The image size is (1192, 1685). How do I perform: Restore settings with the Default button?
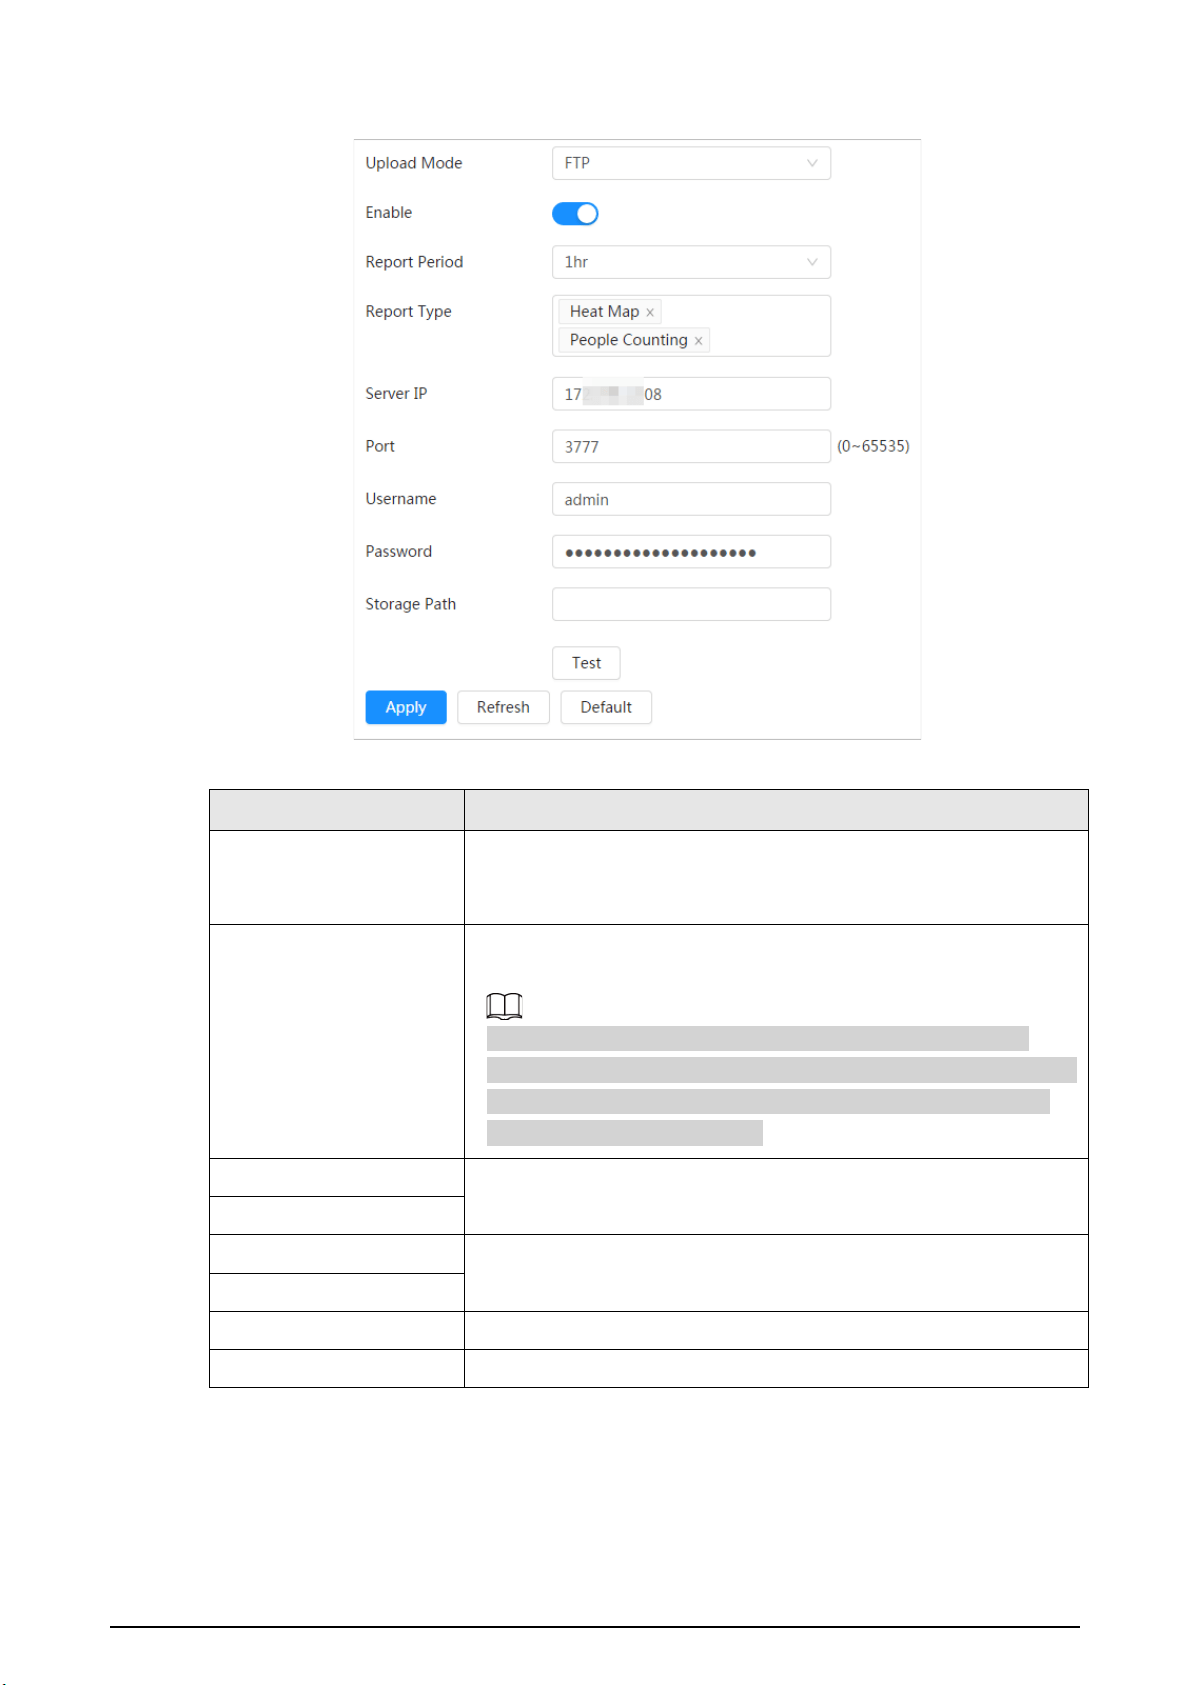pos(606,707)
